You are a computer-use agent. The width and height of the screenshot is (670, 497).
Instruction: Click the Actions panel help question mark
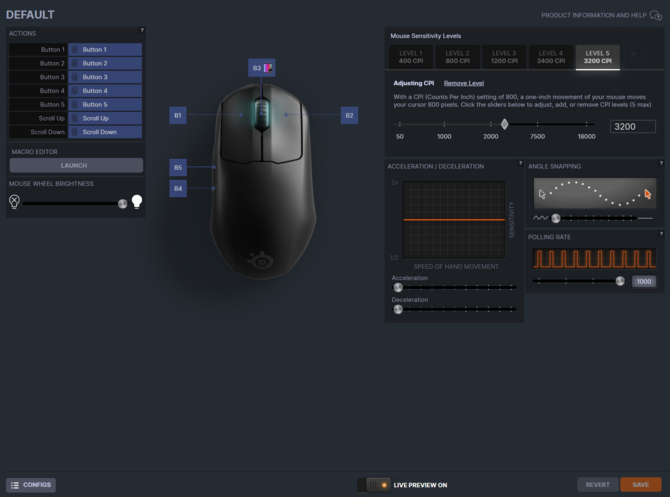pos(142,30)
